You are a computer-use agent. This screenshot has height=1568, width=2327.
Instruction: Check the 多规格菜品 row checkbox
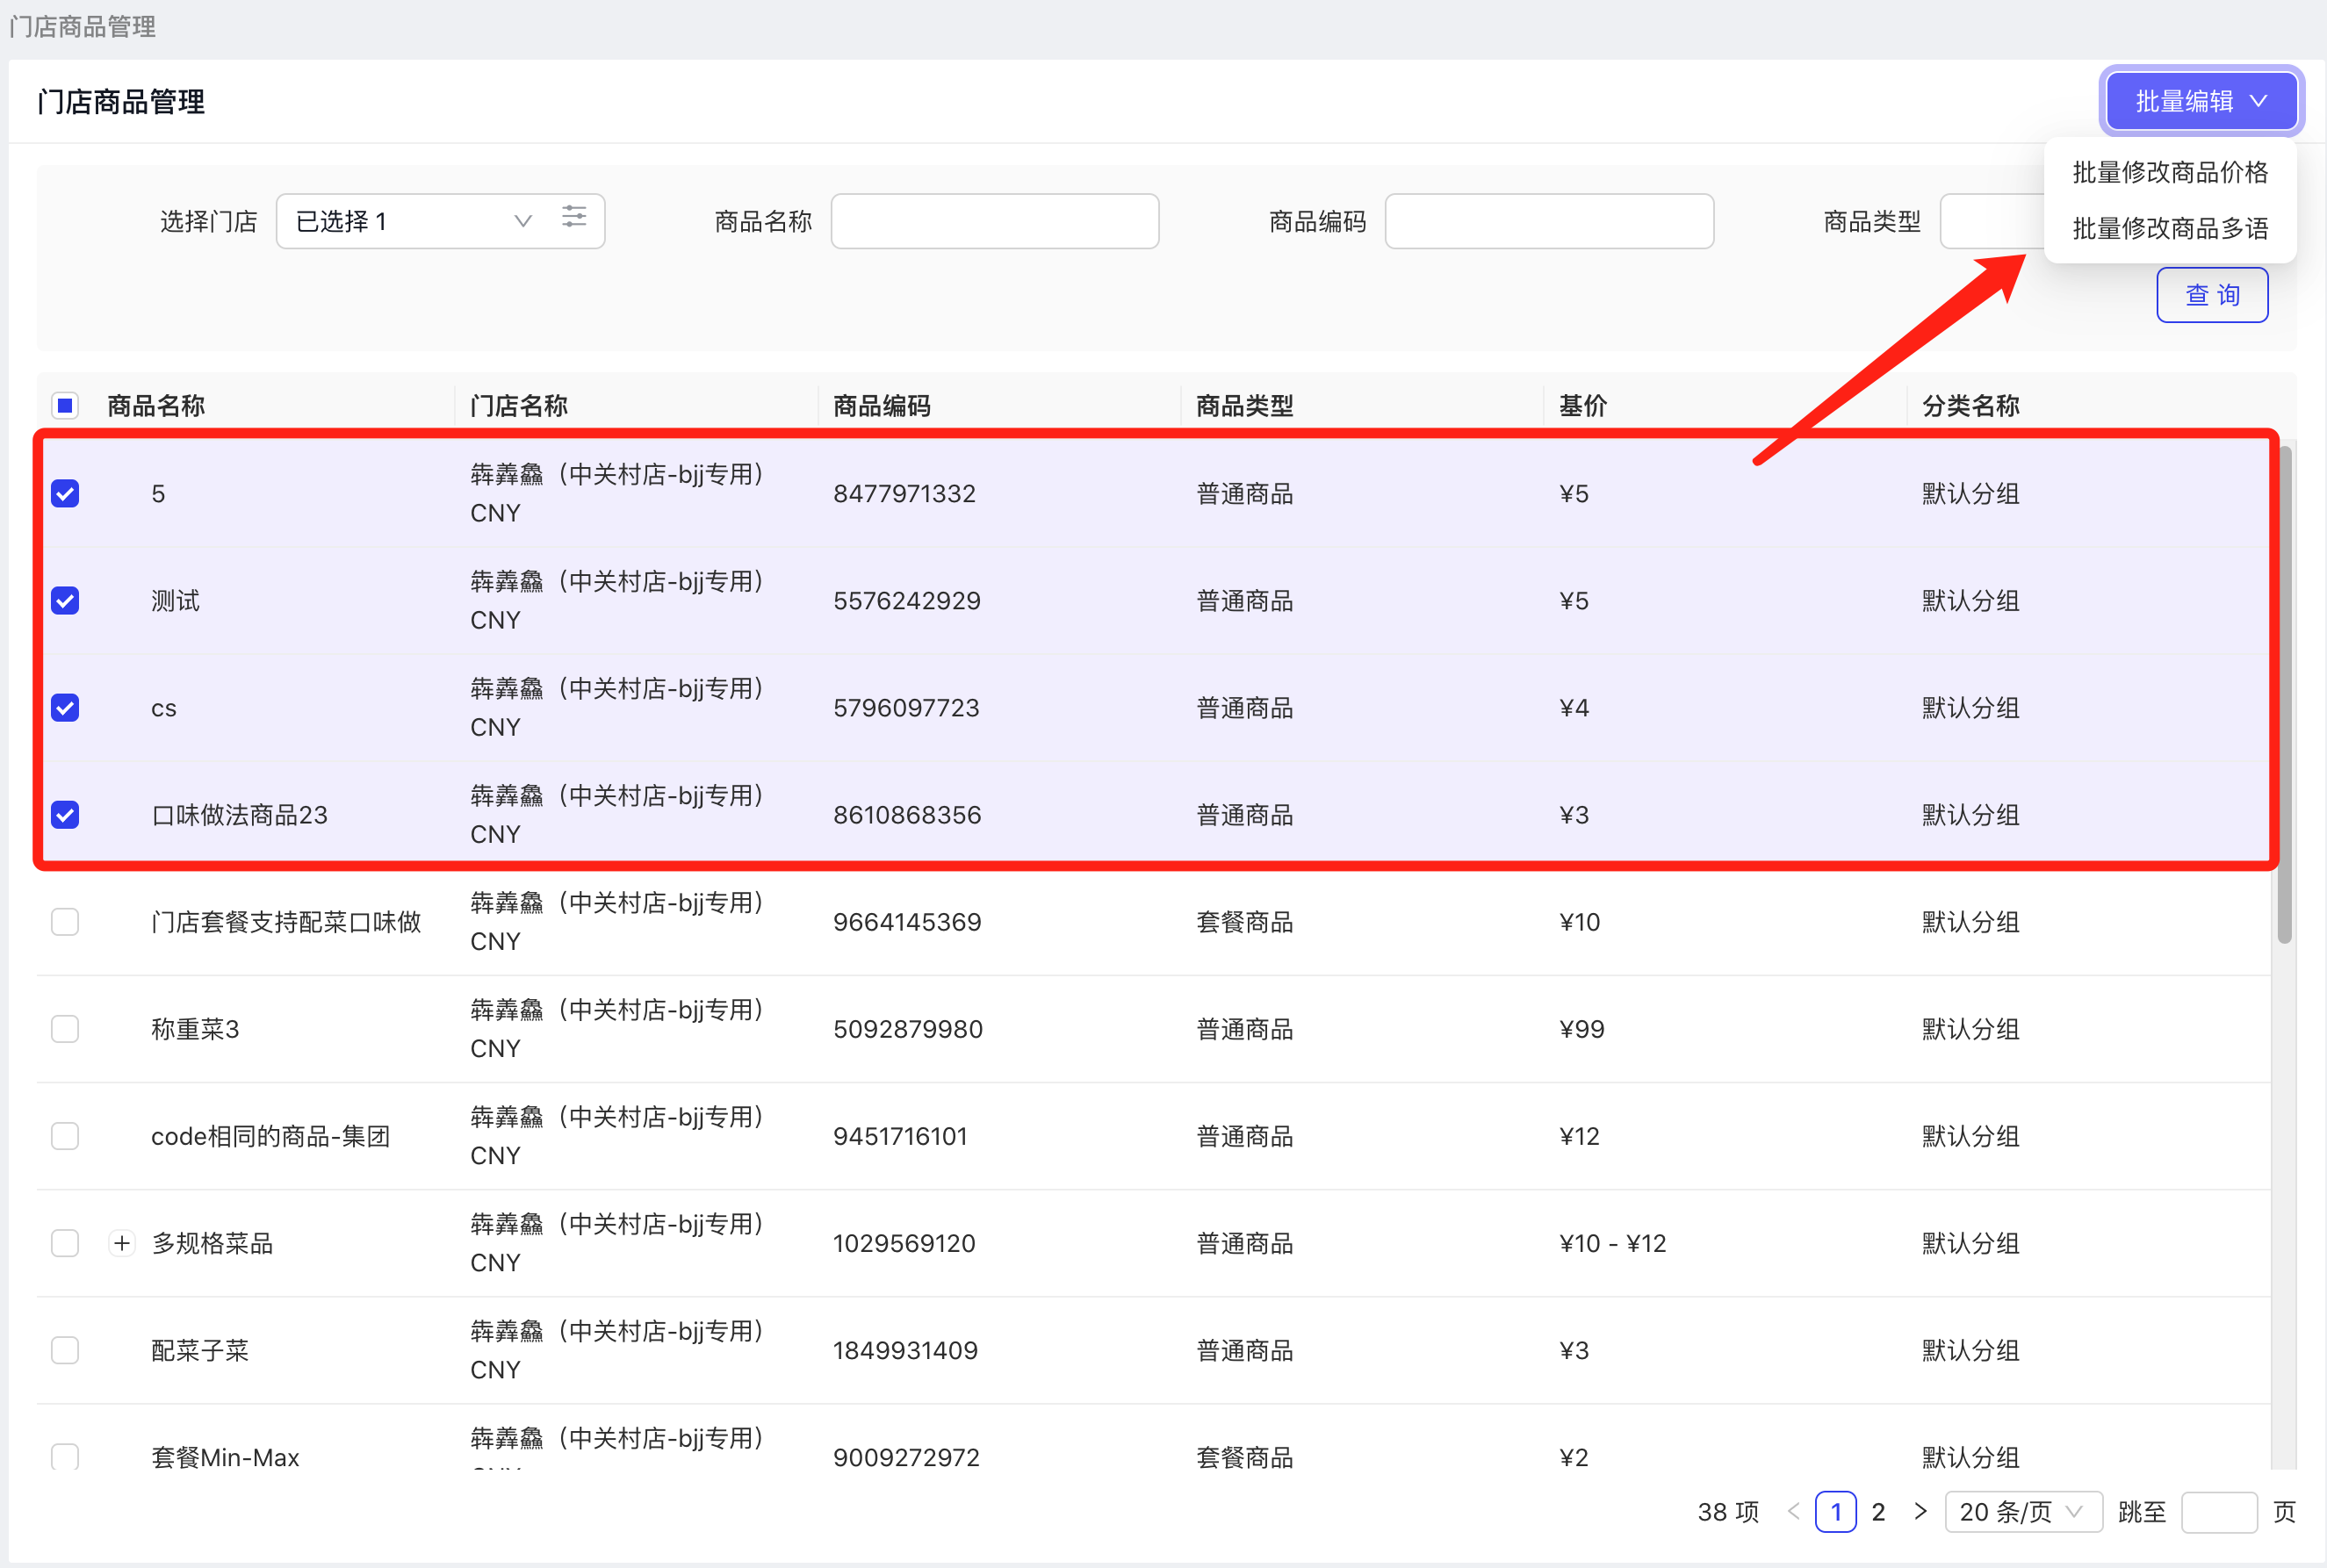(65, 1243)
